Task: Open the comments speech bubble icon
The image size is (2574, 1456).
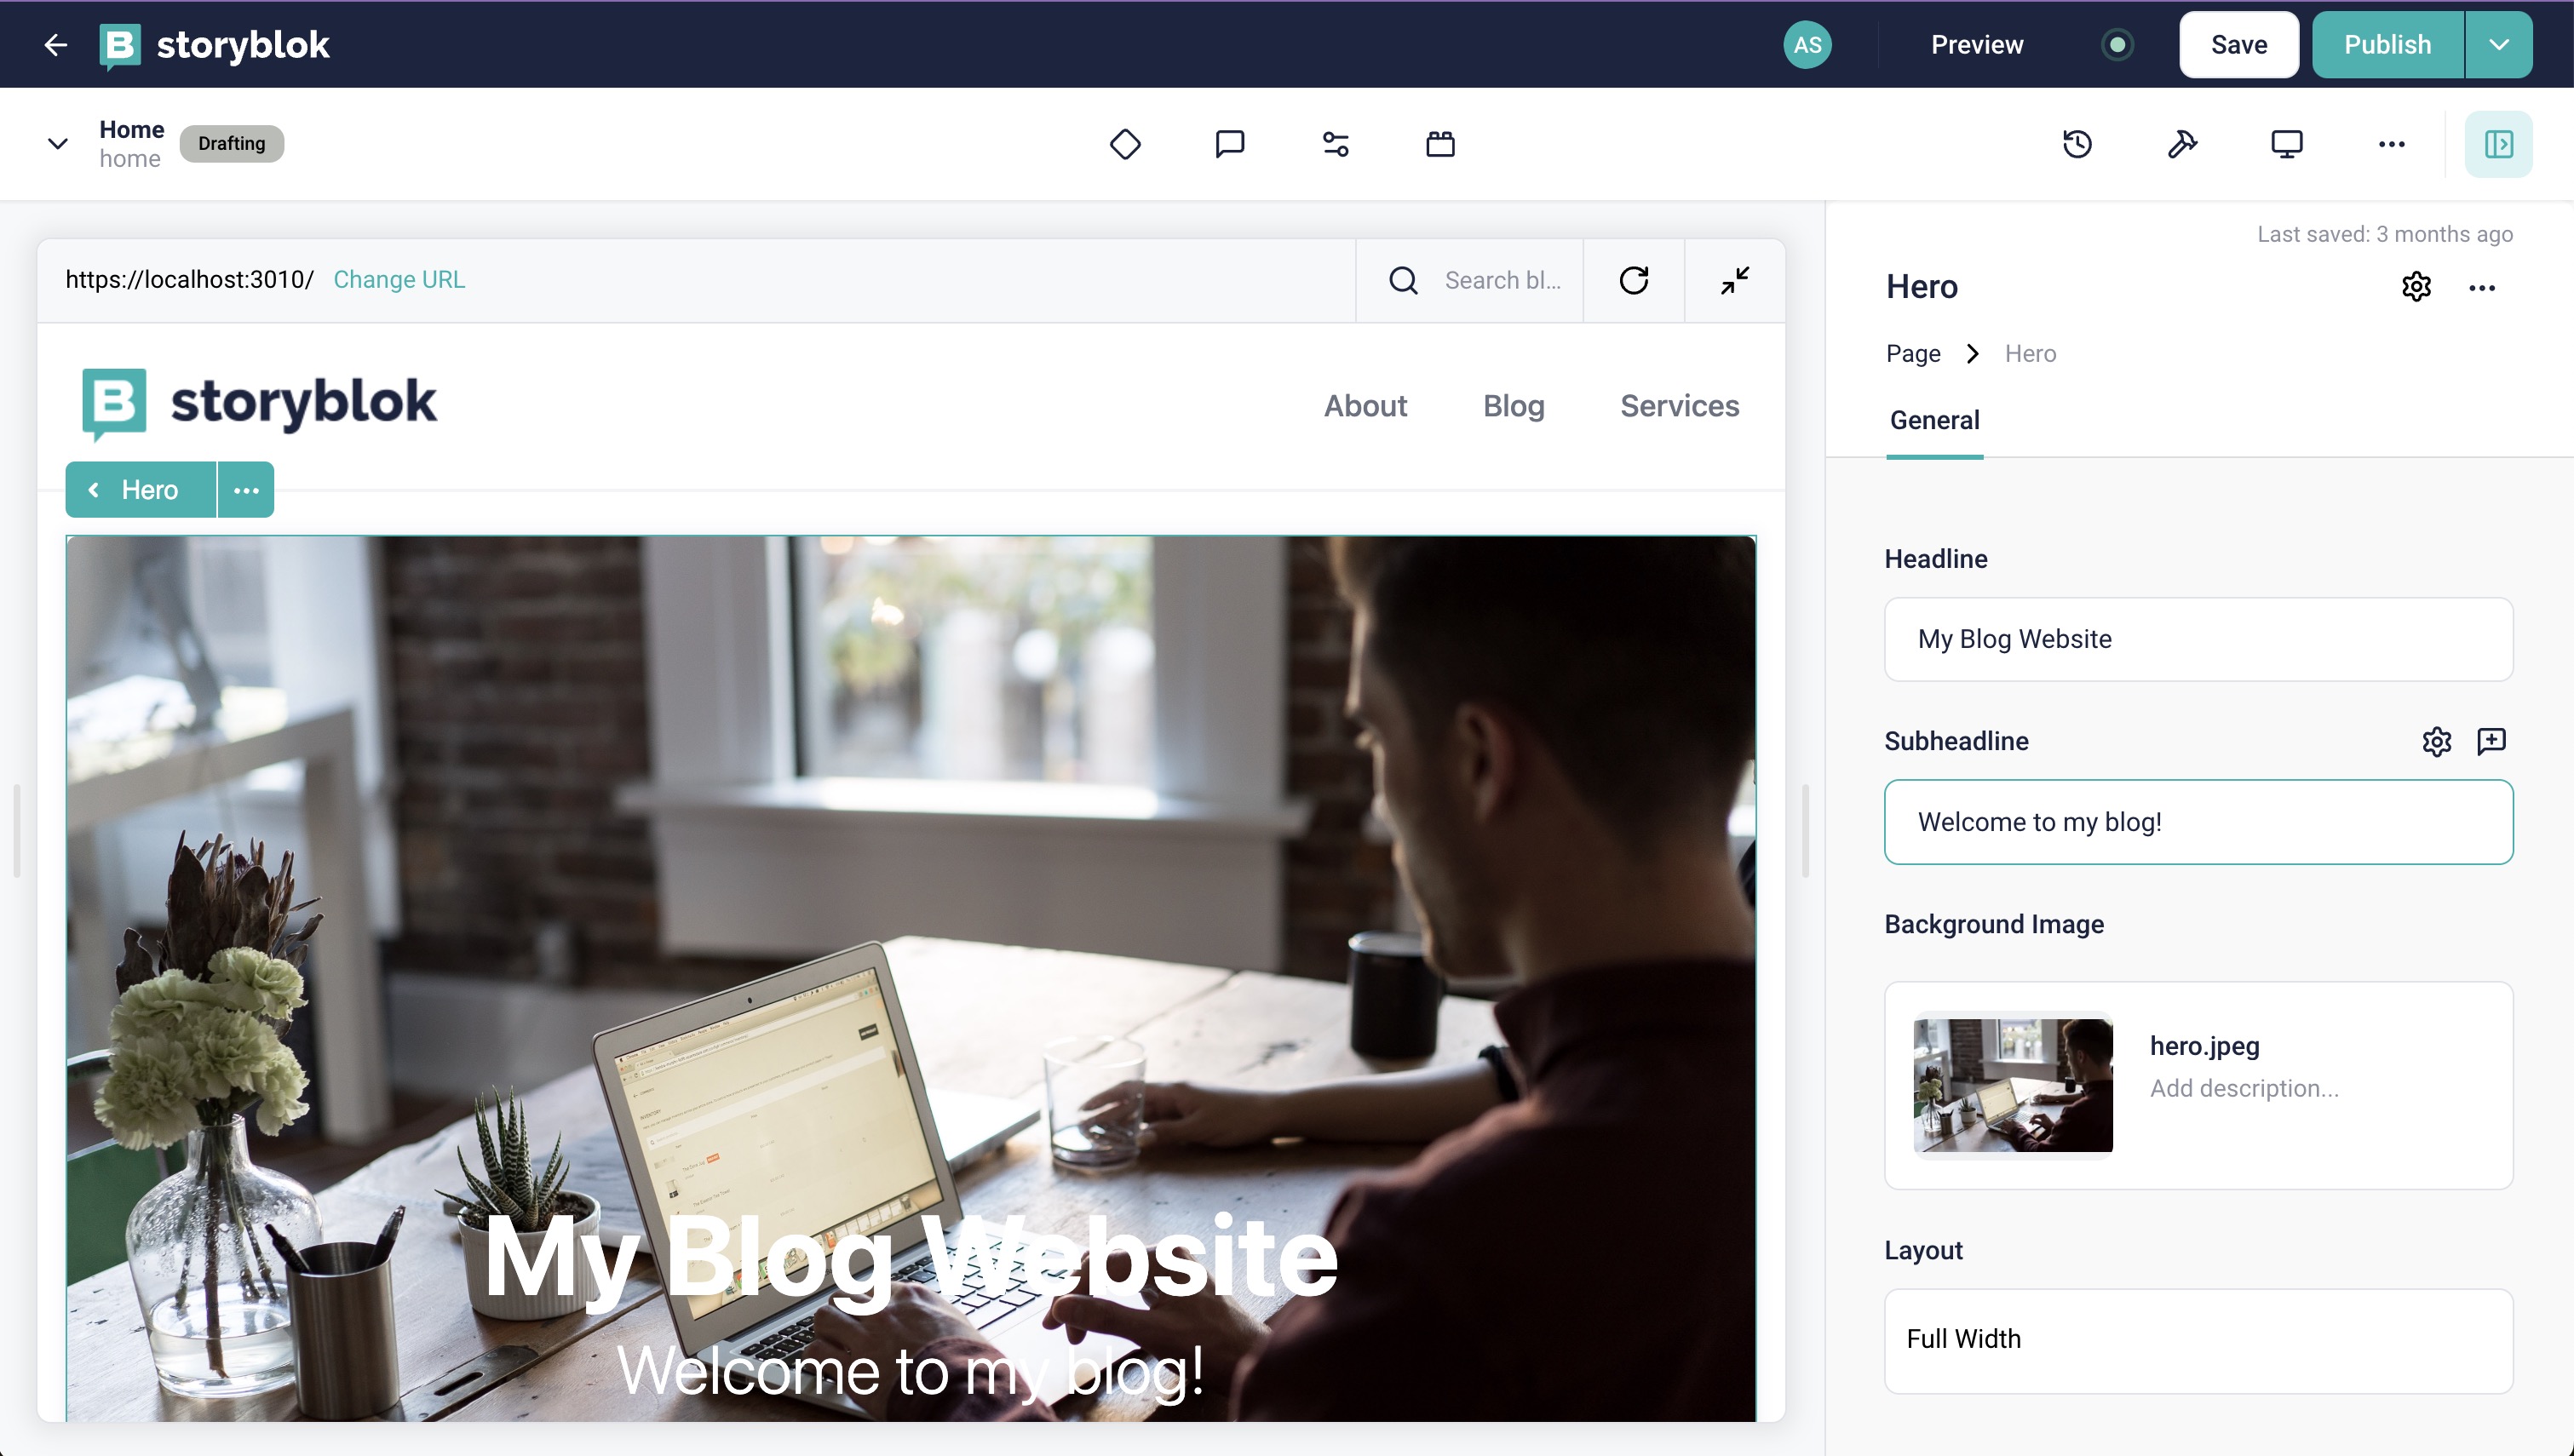Action: pos(1229,144)
